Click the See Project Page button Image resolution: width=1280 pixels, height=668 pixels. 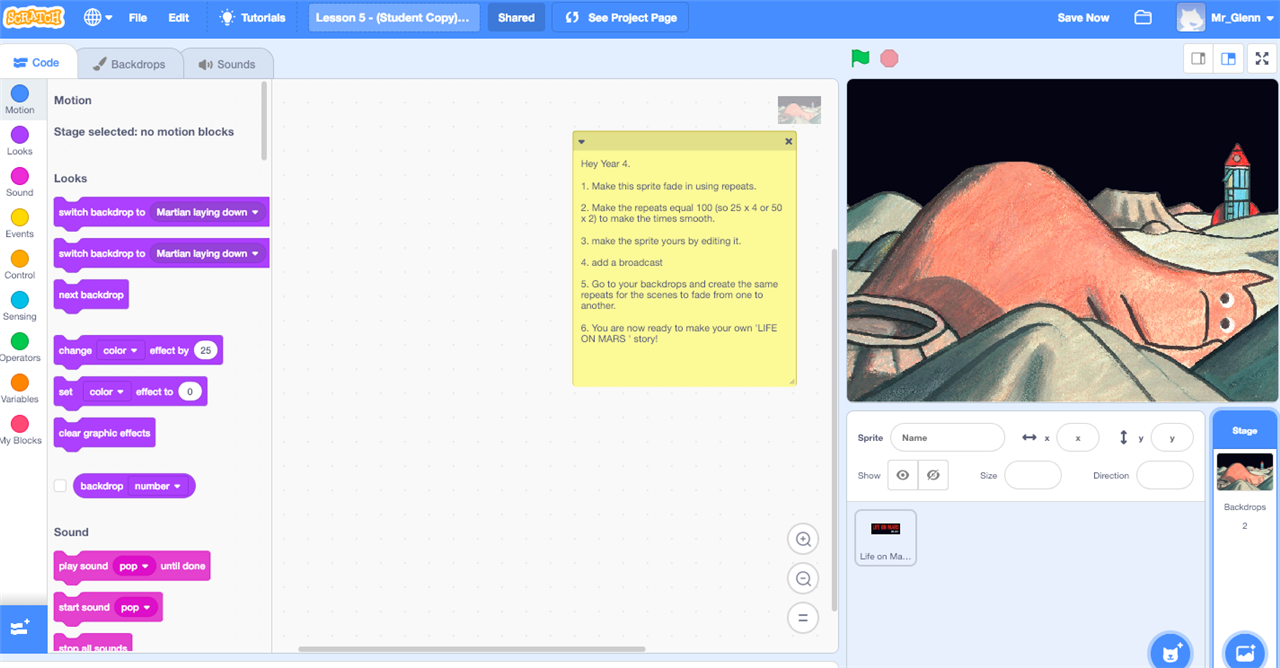click(x=621, y=18)
